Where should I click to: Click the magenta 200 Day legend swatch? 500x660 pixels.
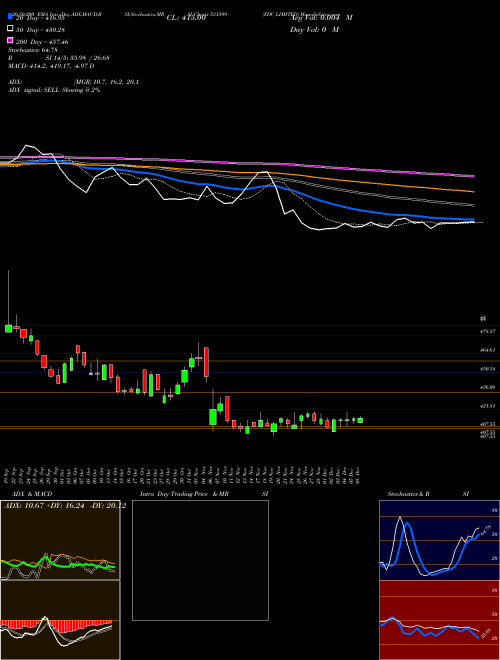(10, 41)
